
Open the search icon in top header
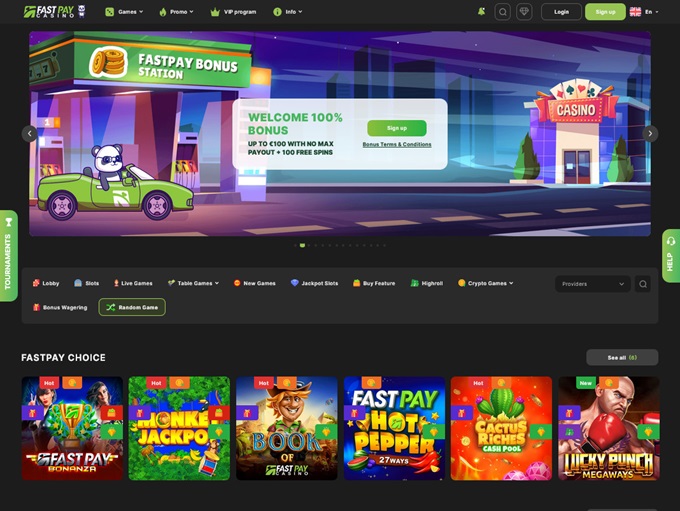[502, 12]
